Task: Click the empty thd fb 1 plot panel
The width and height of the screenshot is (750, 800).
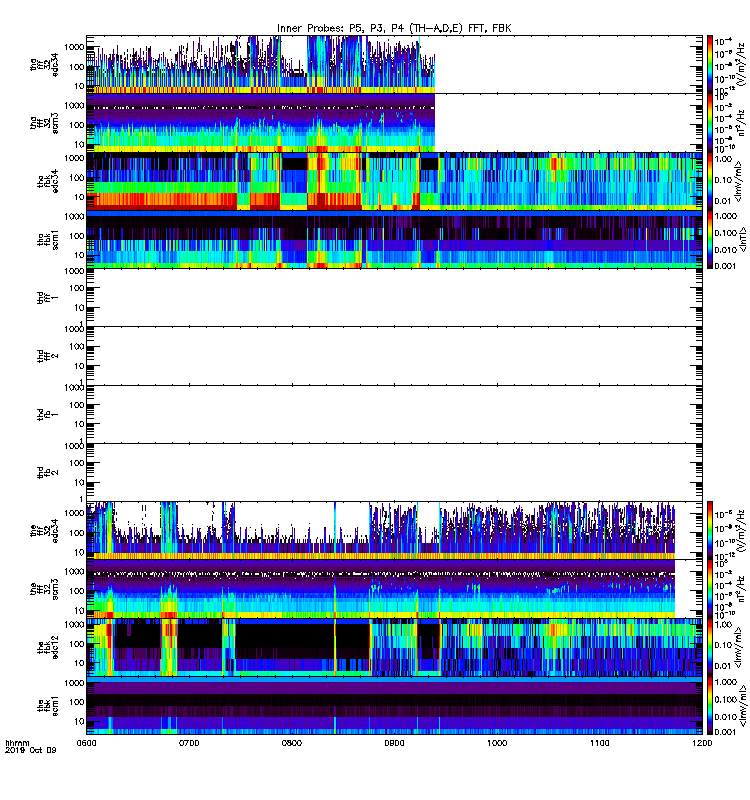Action: click(x=394, y=414)
